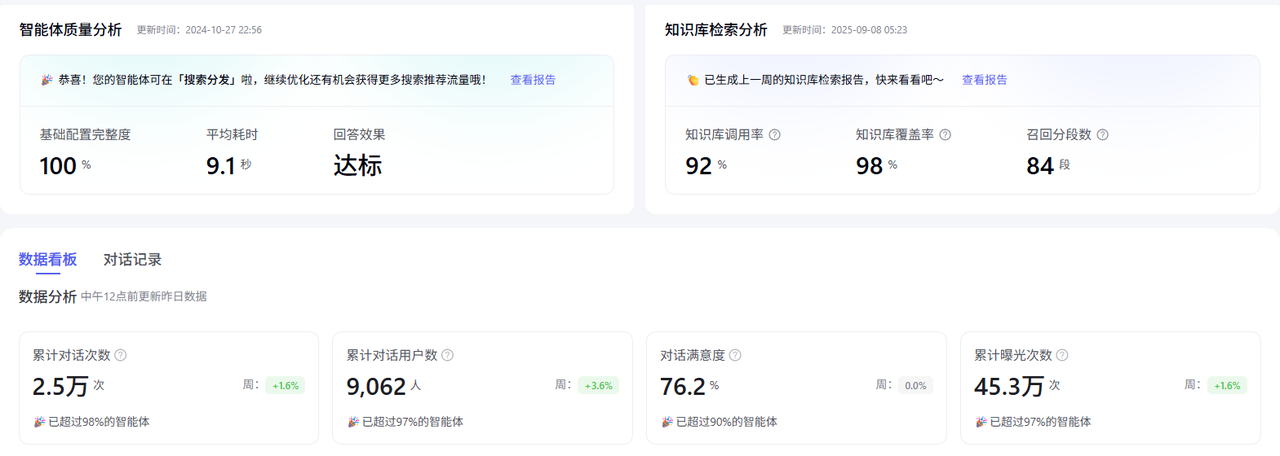
Task: Click help icon next to 累计对话次数
Action: (x=121, y=355)
